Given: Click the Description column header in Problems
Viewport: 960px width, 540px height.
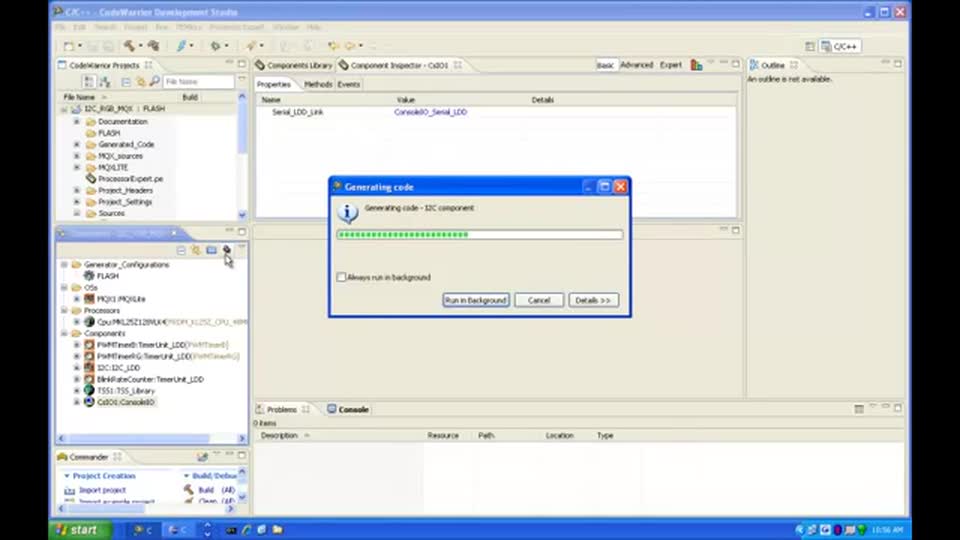Looking at the screenshot, I should pyautogui.click(x=279, y=435).
